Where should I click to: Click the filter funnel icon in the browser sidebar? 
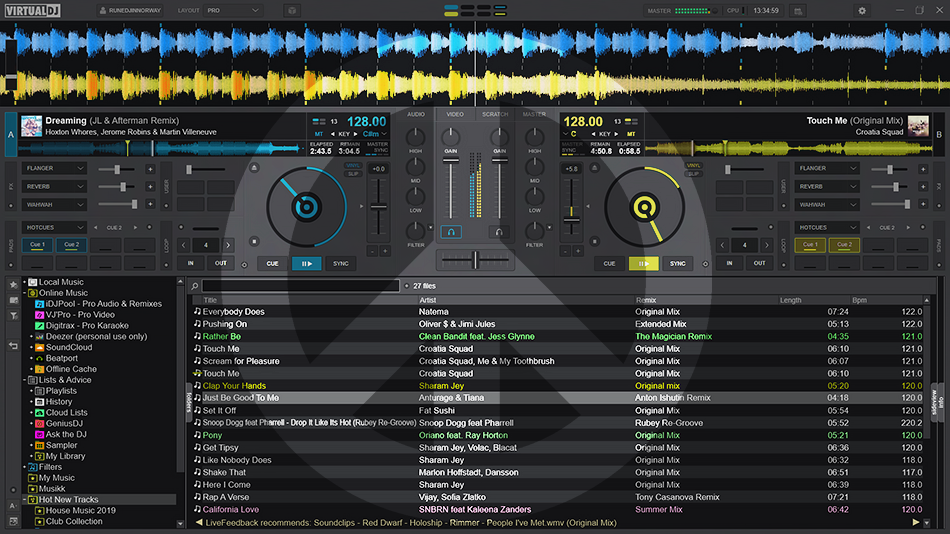13,316
